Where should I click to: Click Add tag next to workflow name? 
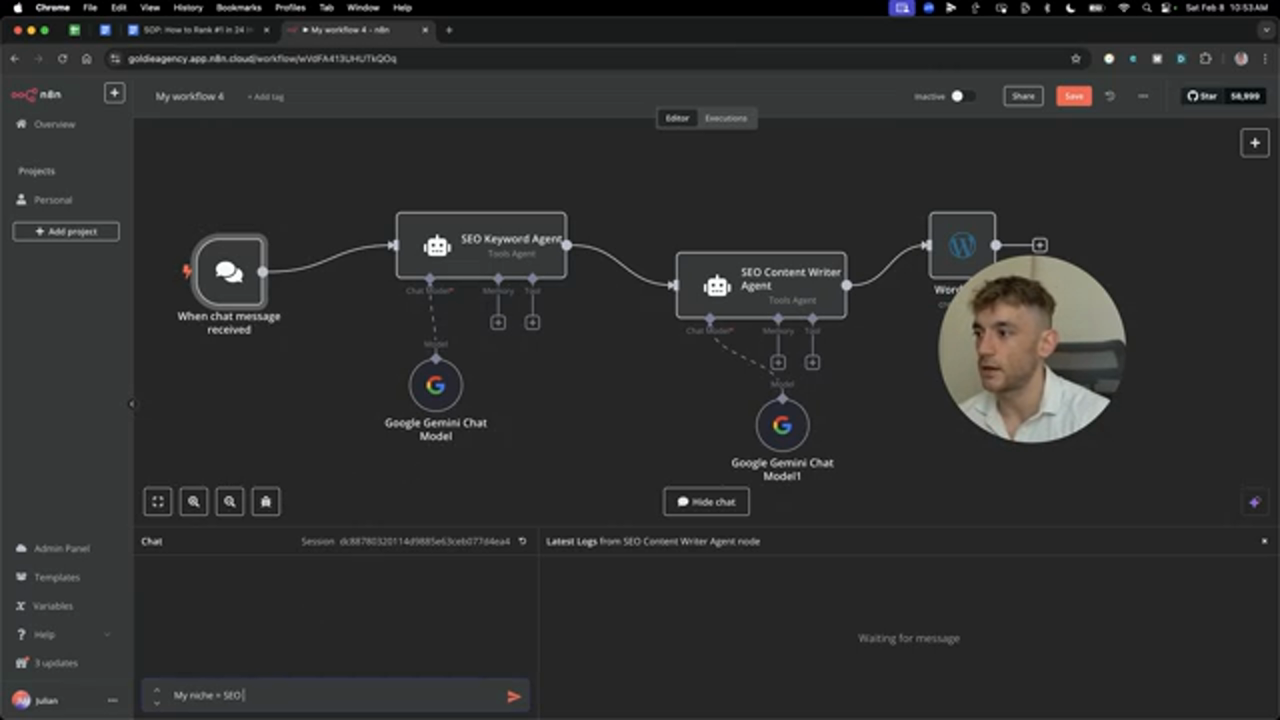(266, 97)
